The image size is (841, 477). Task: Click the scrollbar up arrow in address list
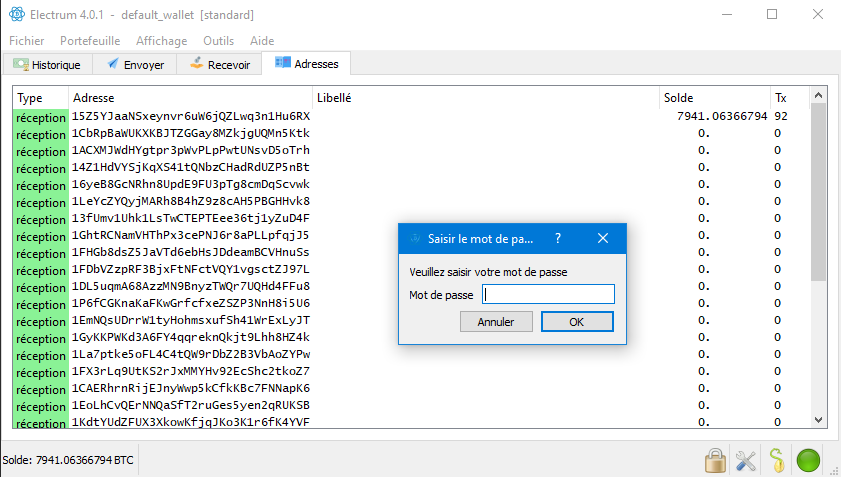818,95
